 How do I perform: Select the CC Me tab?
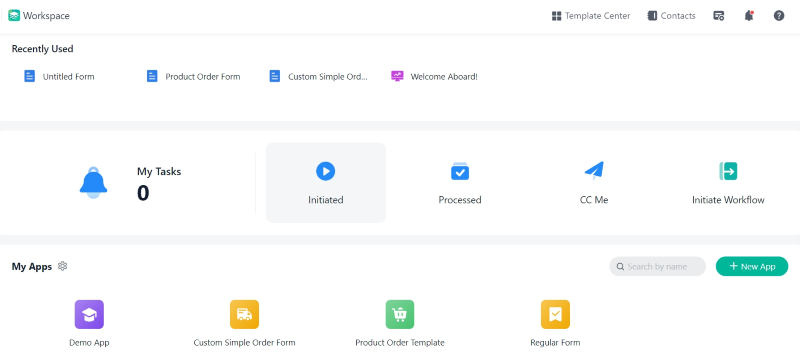[x=594, y=183]
